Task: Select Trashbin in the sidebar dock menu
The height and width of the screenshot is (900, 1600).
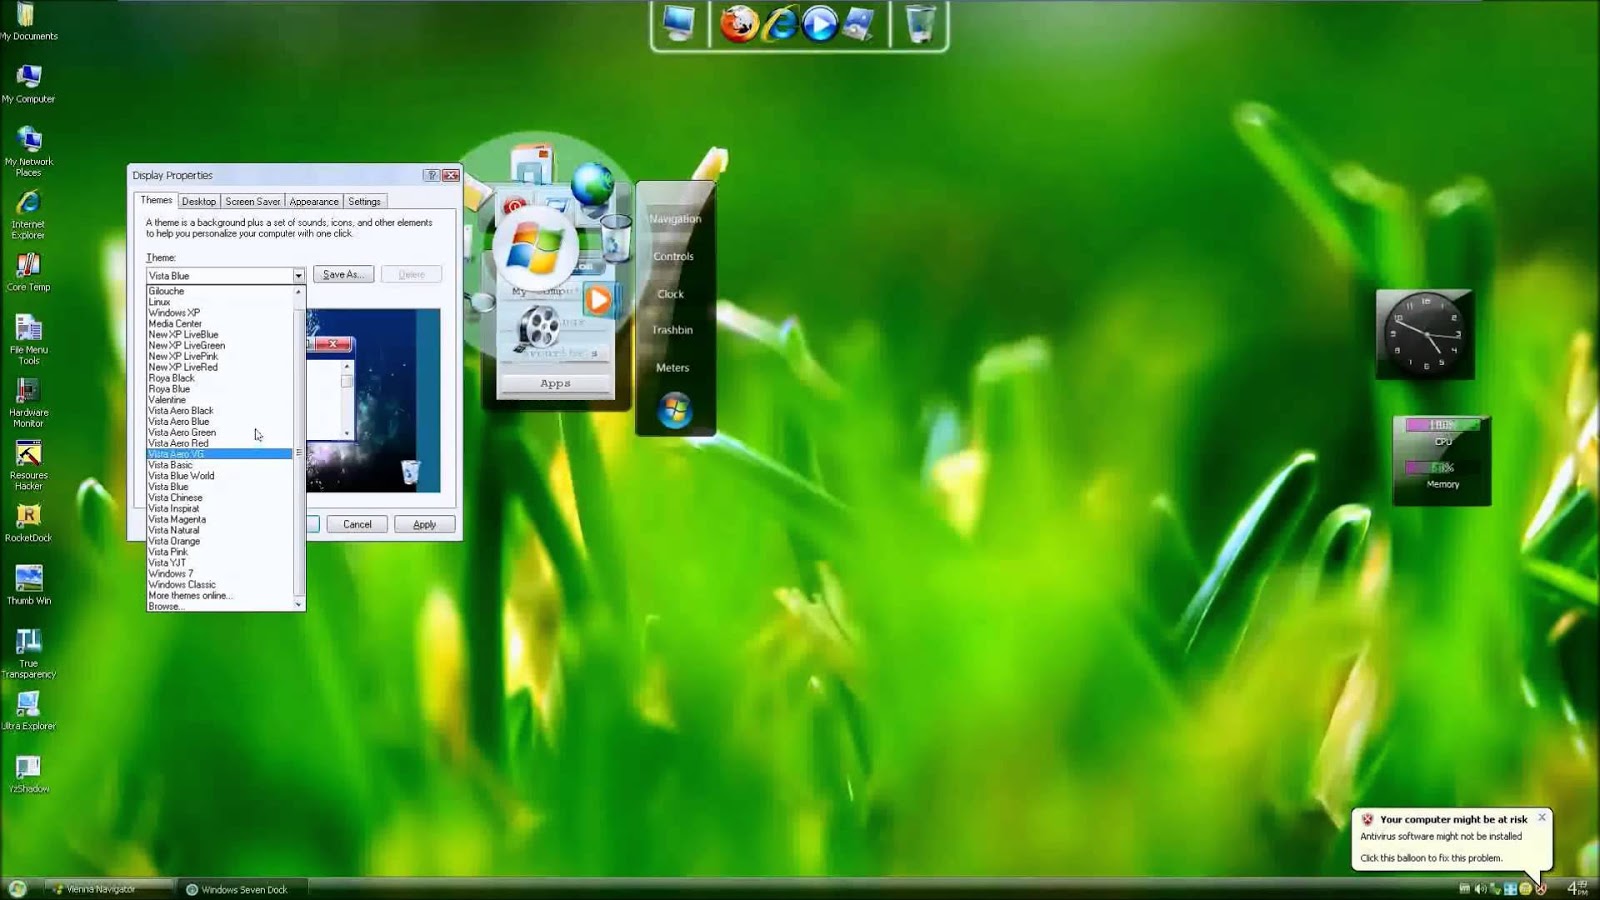Action: [673, 330]
